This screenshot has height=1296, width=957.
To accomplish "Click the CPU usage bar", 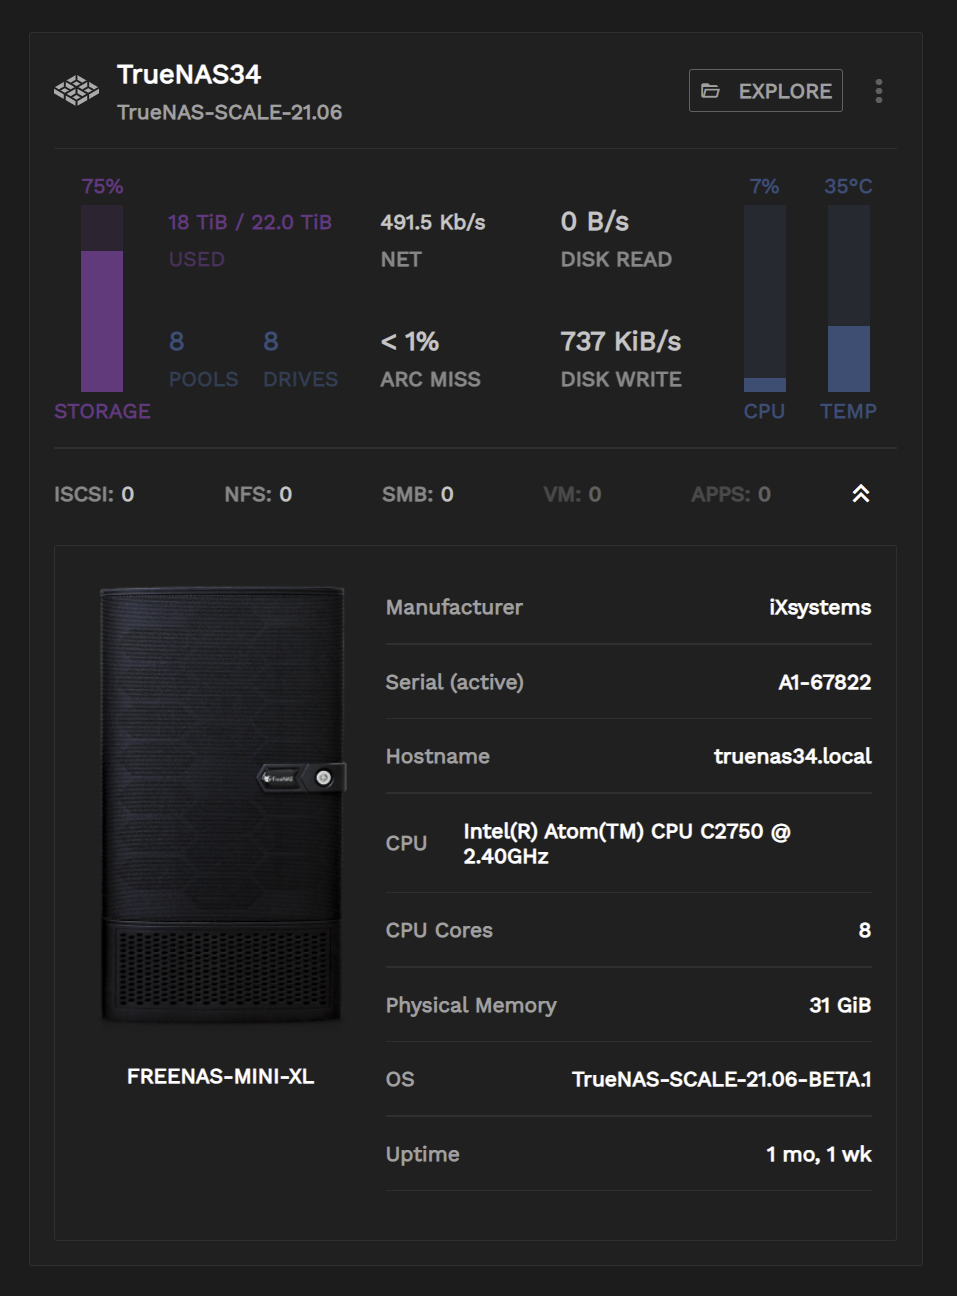I will 765,298.
